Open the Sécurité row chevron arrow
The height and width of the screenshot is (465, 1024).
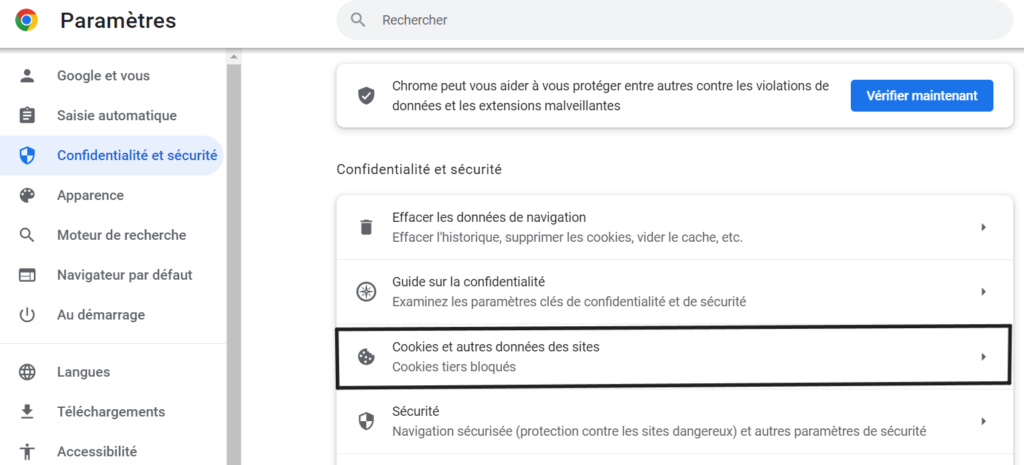pos(983,421)
